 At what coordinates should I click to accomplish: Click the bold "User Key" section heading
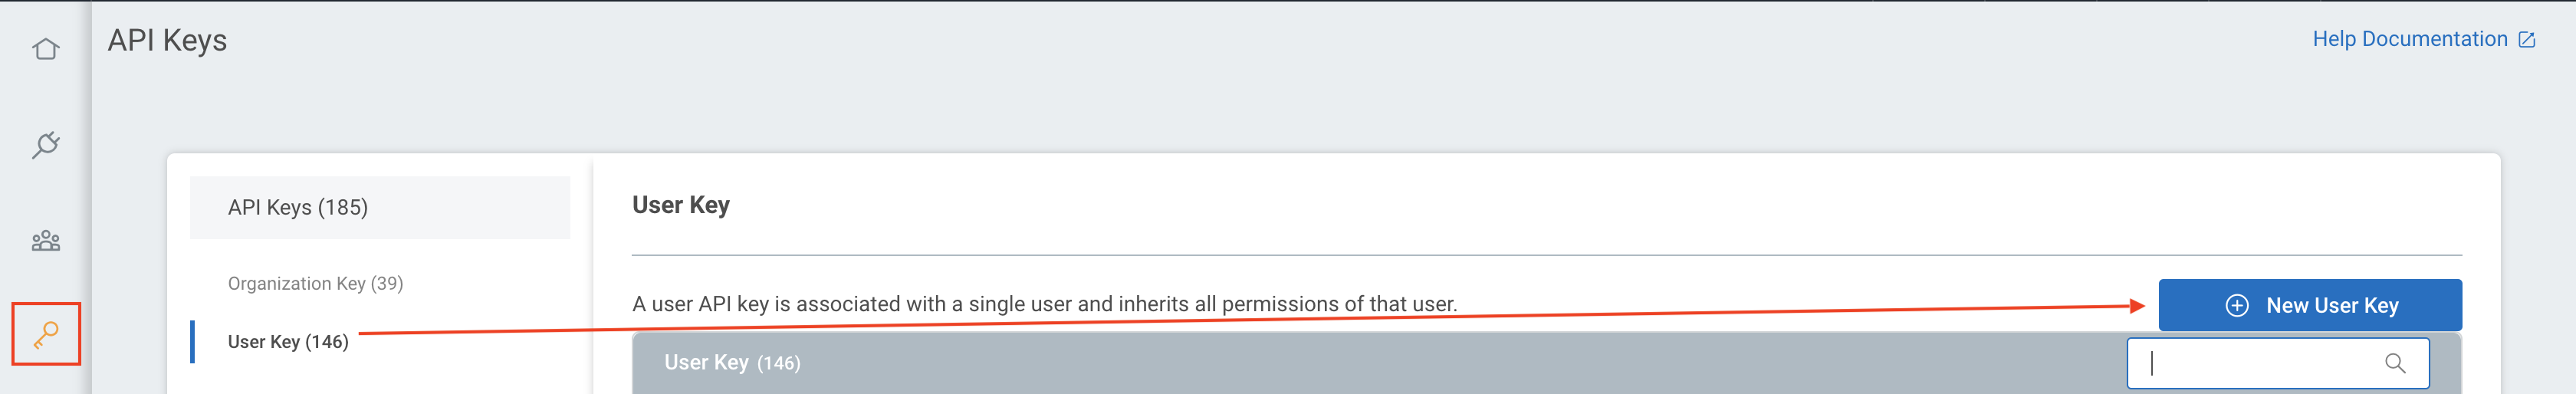point(681,205)
